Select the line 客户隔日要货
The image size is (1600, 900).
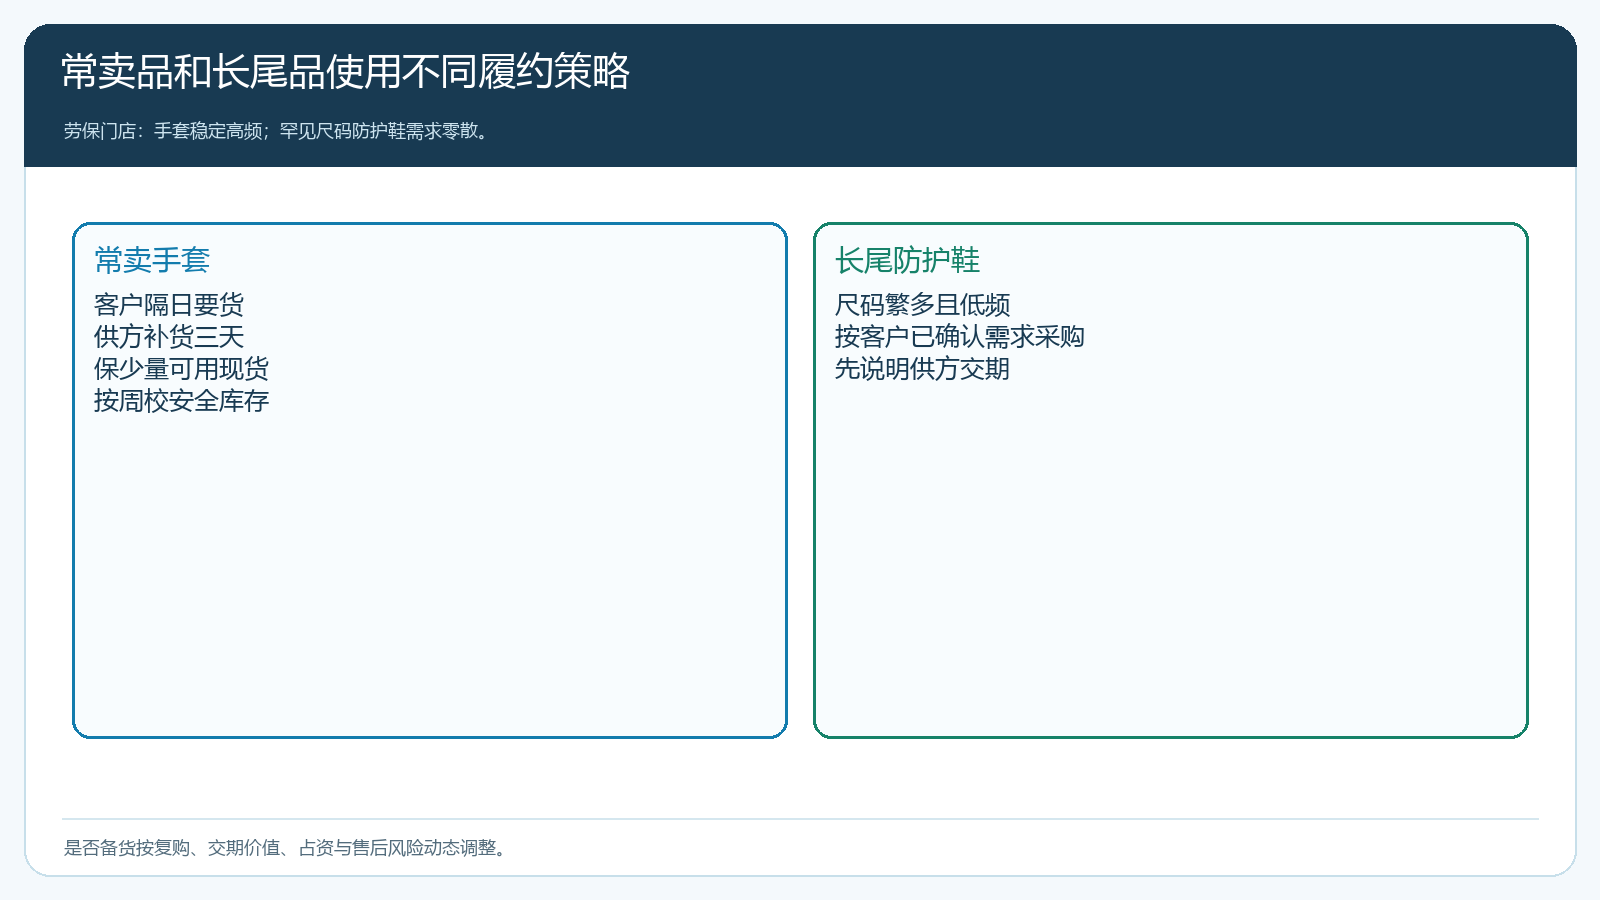[x=169, y=305]
